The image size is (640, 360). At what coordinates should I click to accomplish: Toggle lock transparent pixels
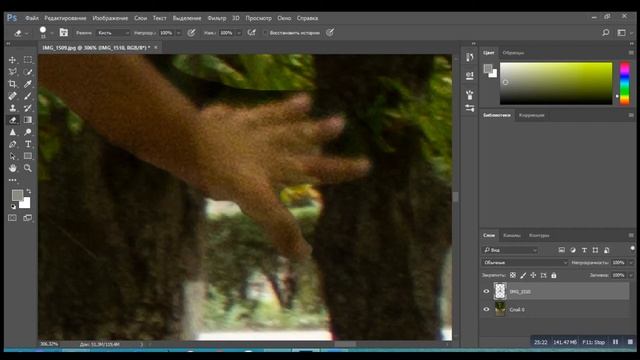tap(513, 276)
